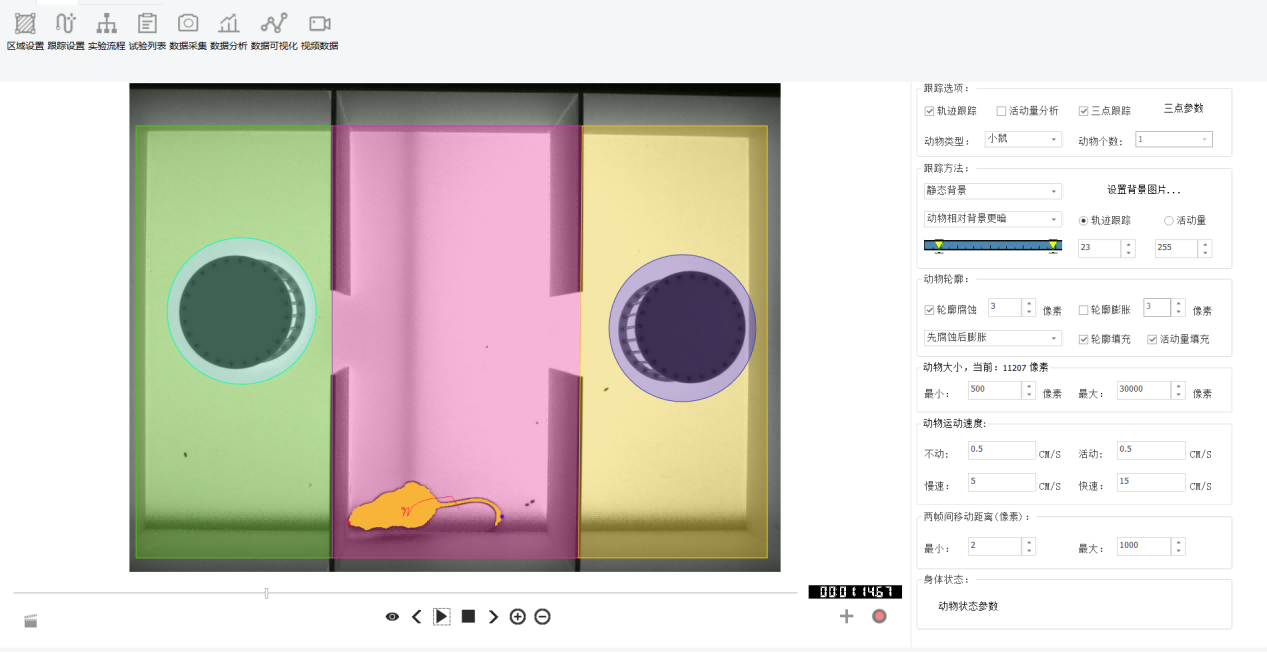Click the red record button
The image size is (1267, 653).
(x=879, y=616)
